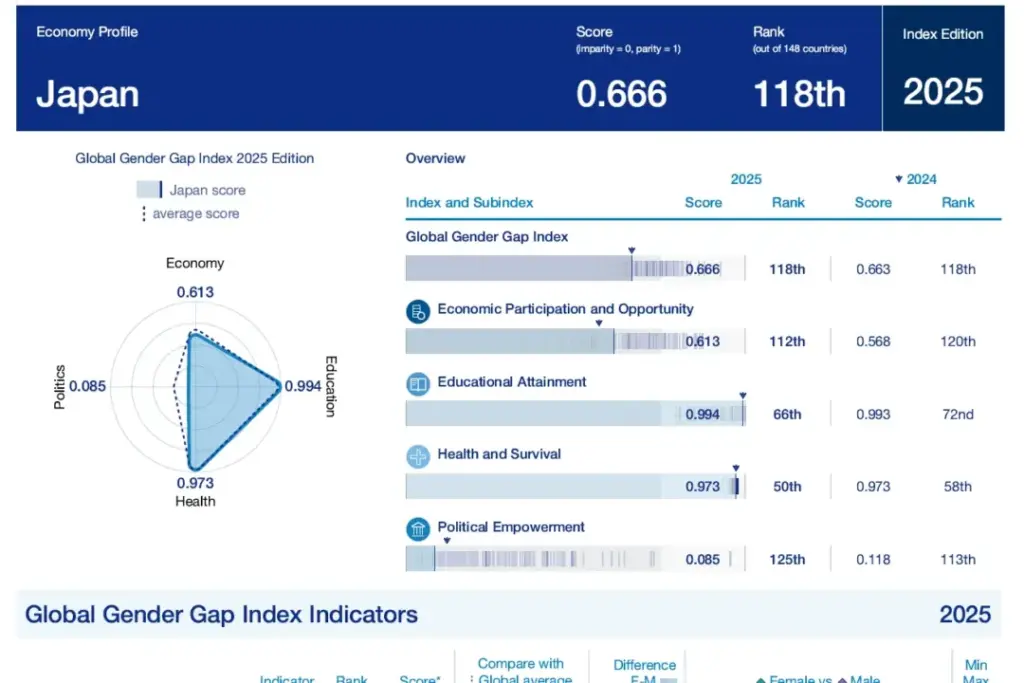Click average triangle above Political Empowerment bar
Image resolution: width=1024 pixels, height=683 pixels.
[x=435, y=541]
